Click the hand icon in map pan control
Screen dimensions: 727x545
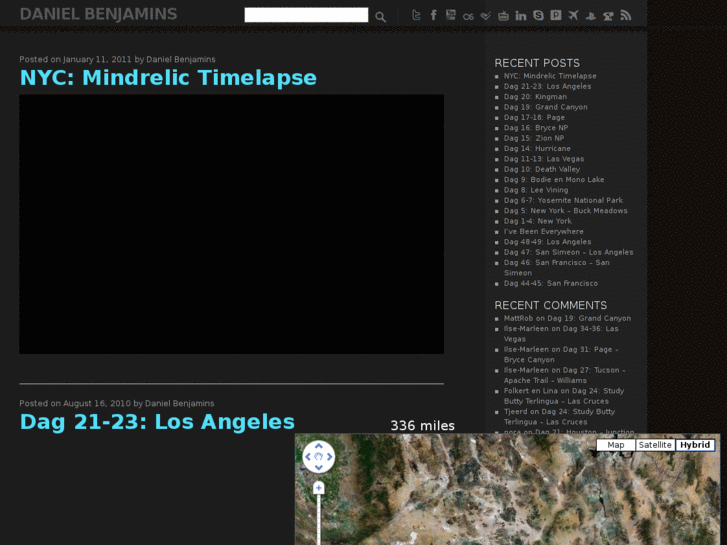coord(319,457)
